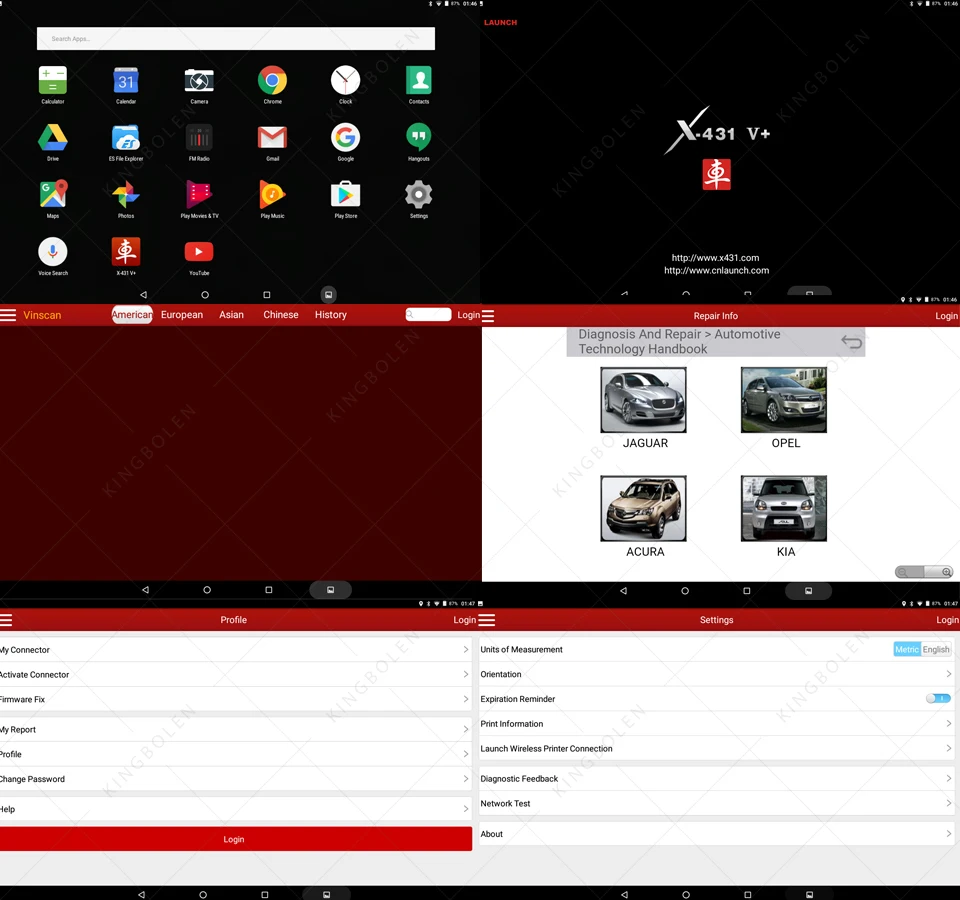Open the Print Information setting
This screenshot has width=960, height=900.
click(x=717, y=724)
